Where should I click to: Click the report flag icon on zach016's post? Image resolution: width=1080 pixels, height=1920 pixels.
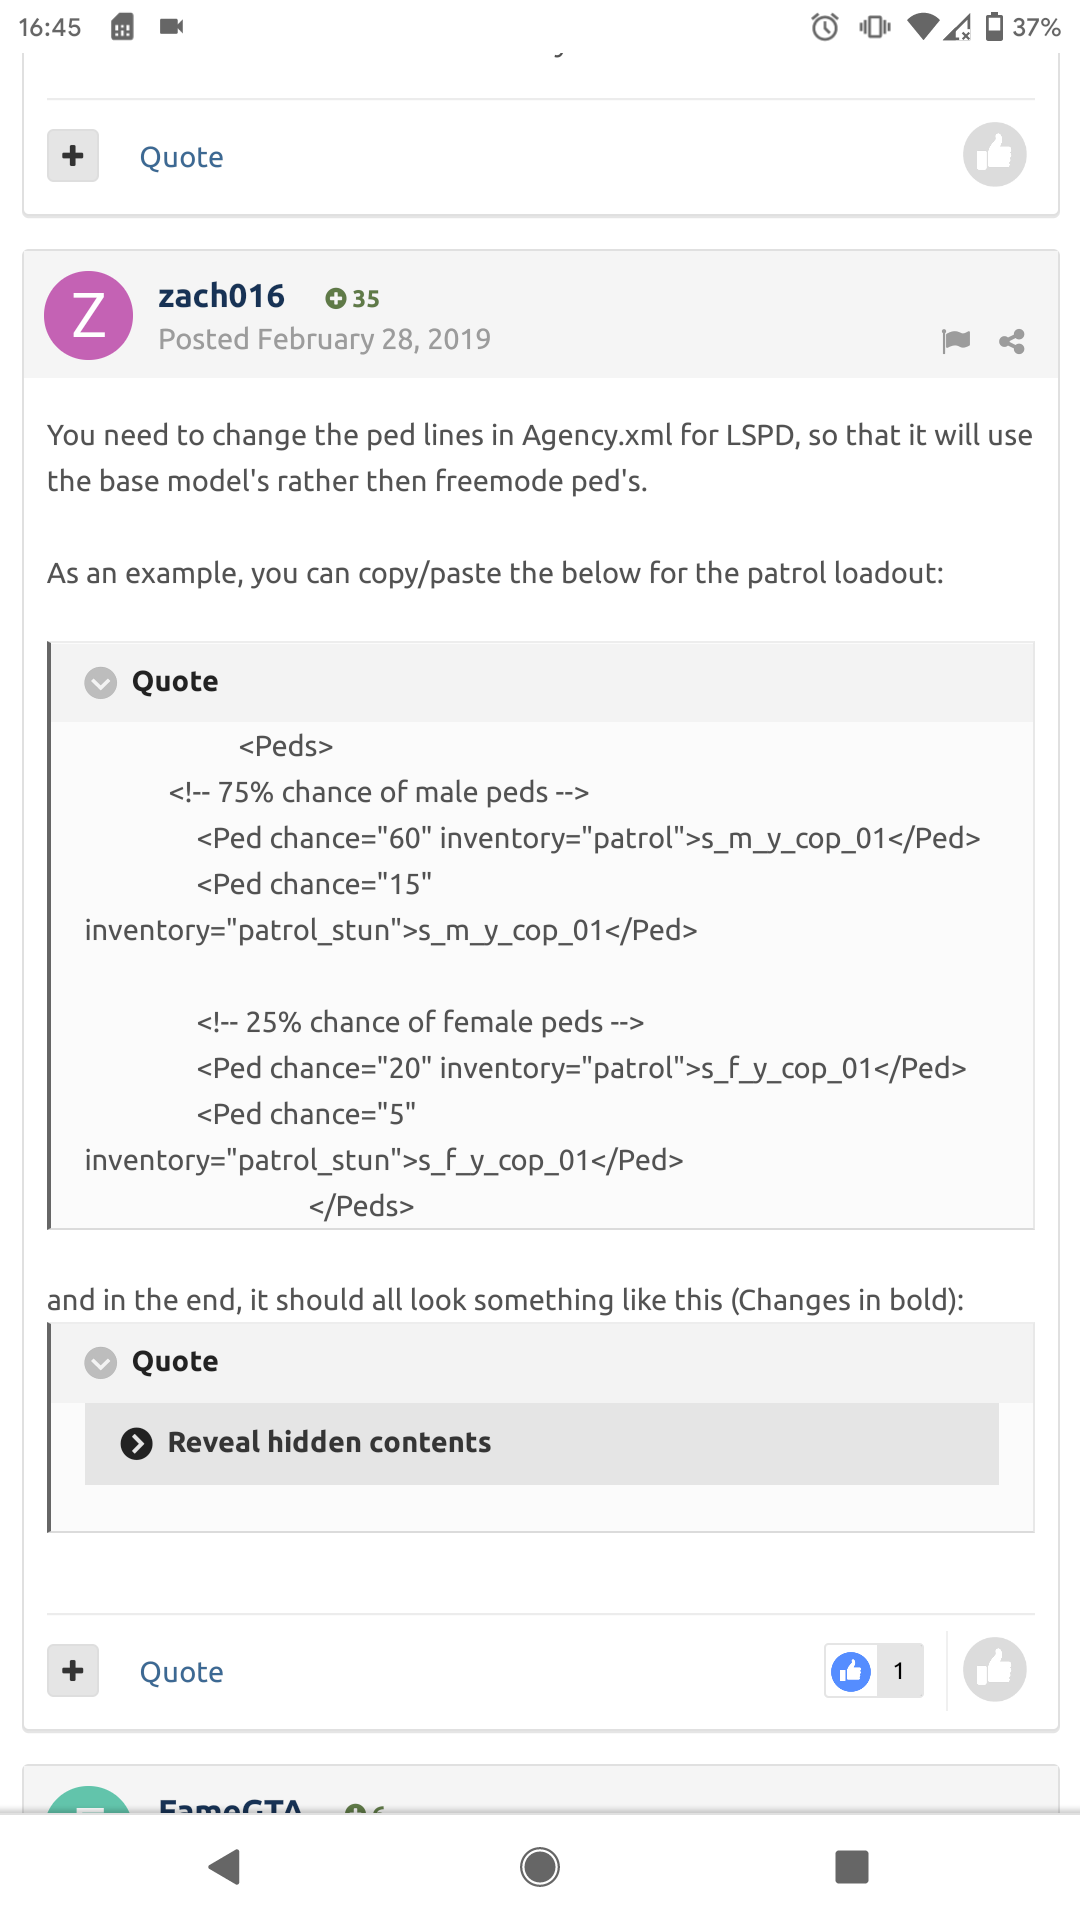956,341
